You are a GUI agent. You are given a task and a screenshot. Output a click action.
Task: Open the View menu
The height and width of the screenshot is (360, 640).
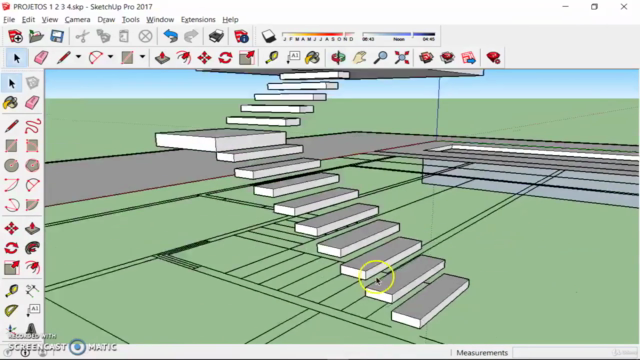49,20
